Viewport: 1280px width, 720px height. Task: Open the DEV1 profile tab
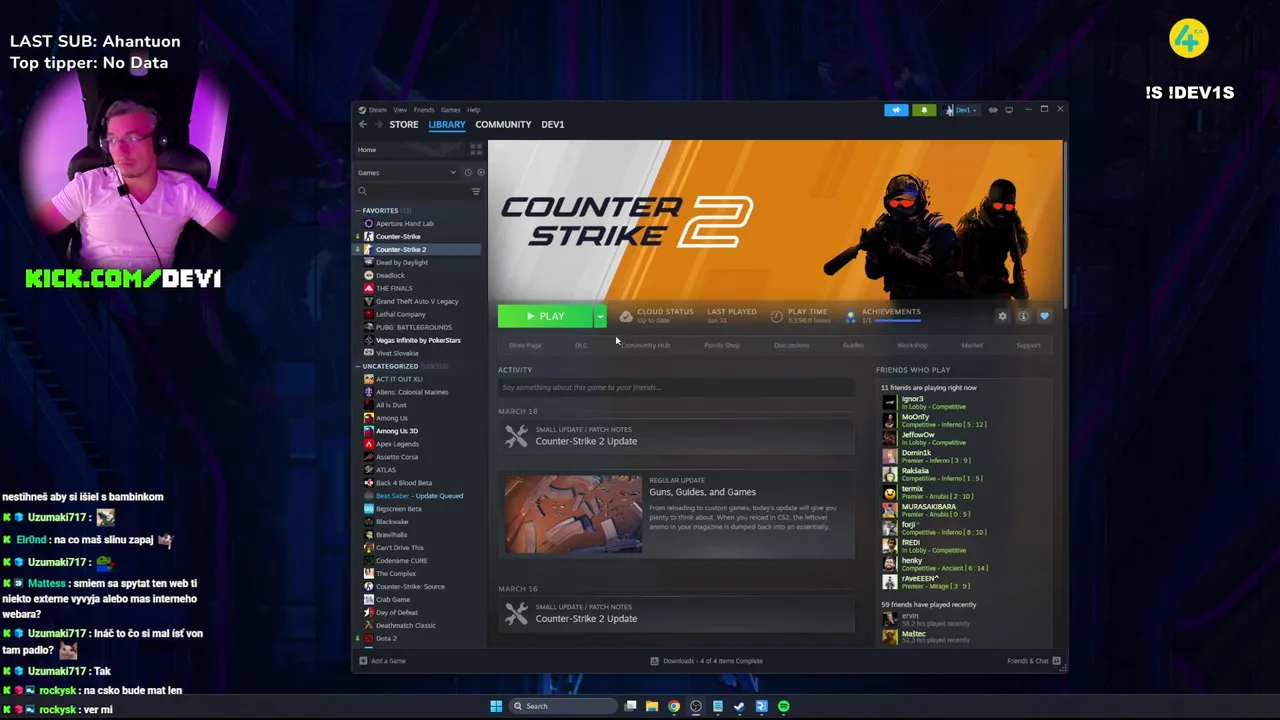pos(553,125)
